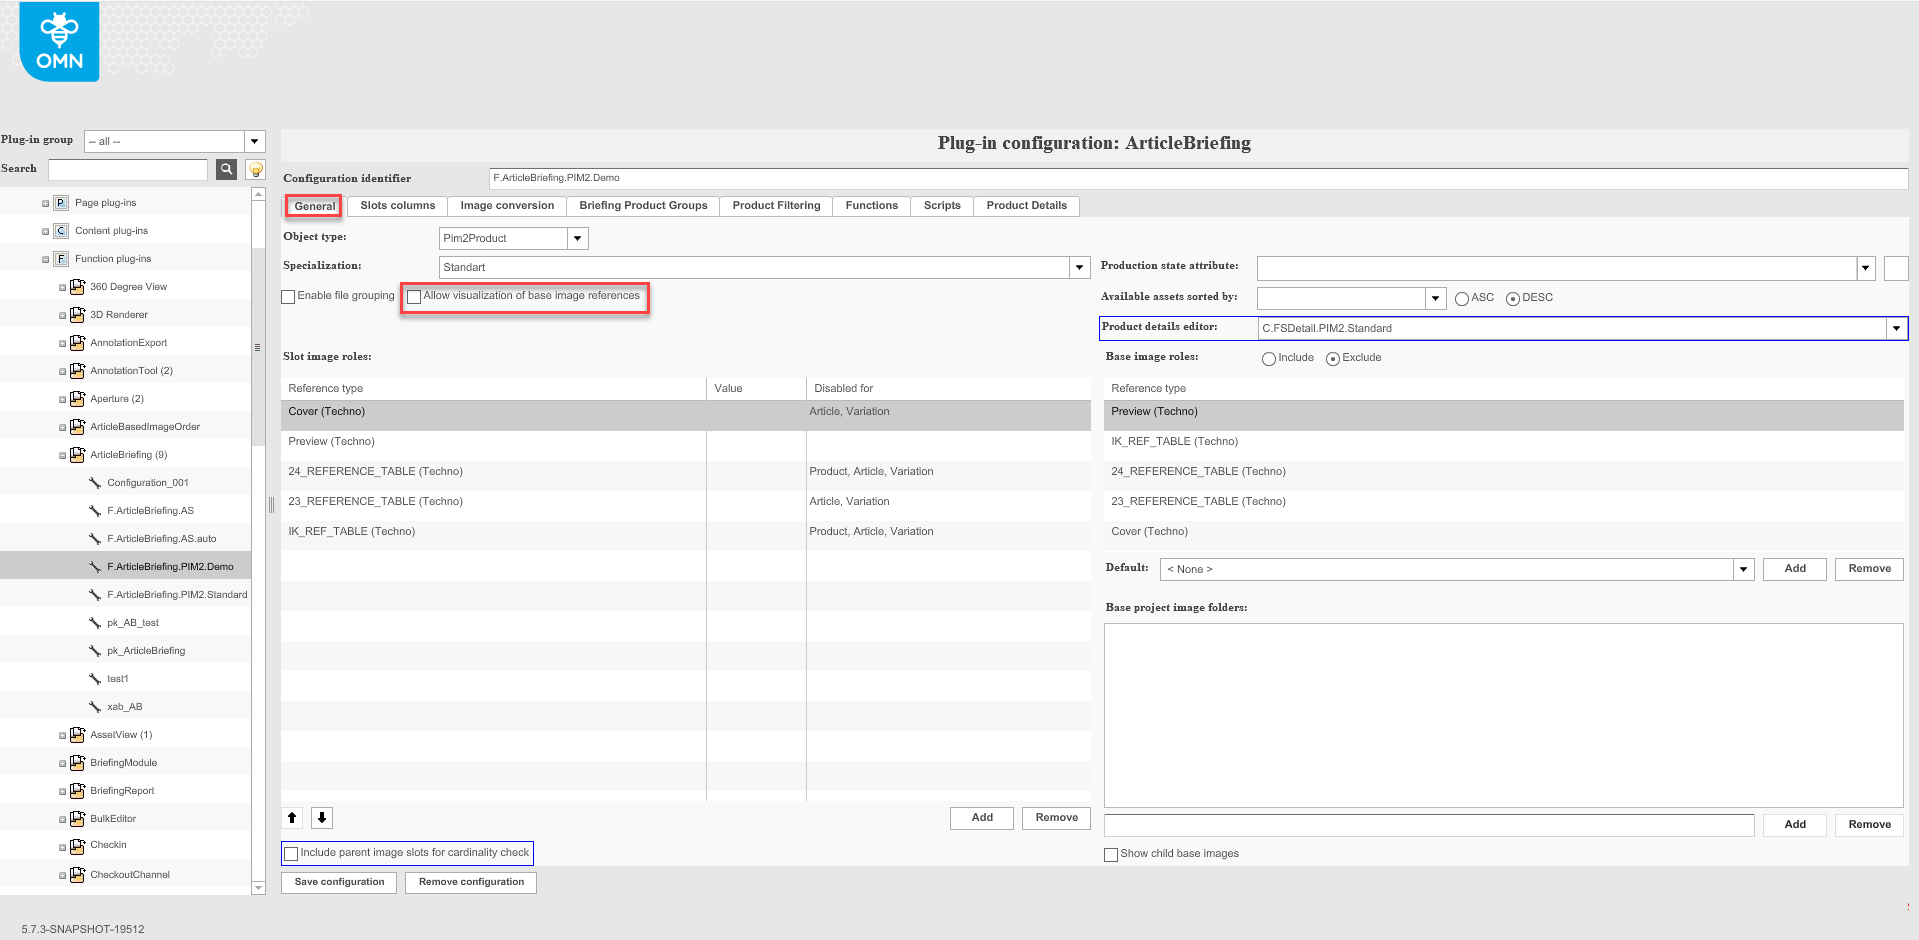The width and height of the screenshot is (1919, 940).
Task: Expand the AnnotationTool tree node
Action: pyautogui.click(x=61, y=370)
